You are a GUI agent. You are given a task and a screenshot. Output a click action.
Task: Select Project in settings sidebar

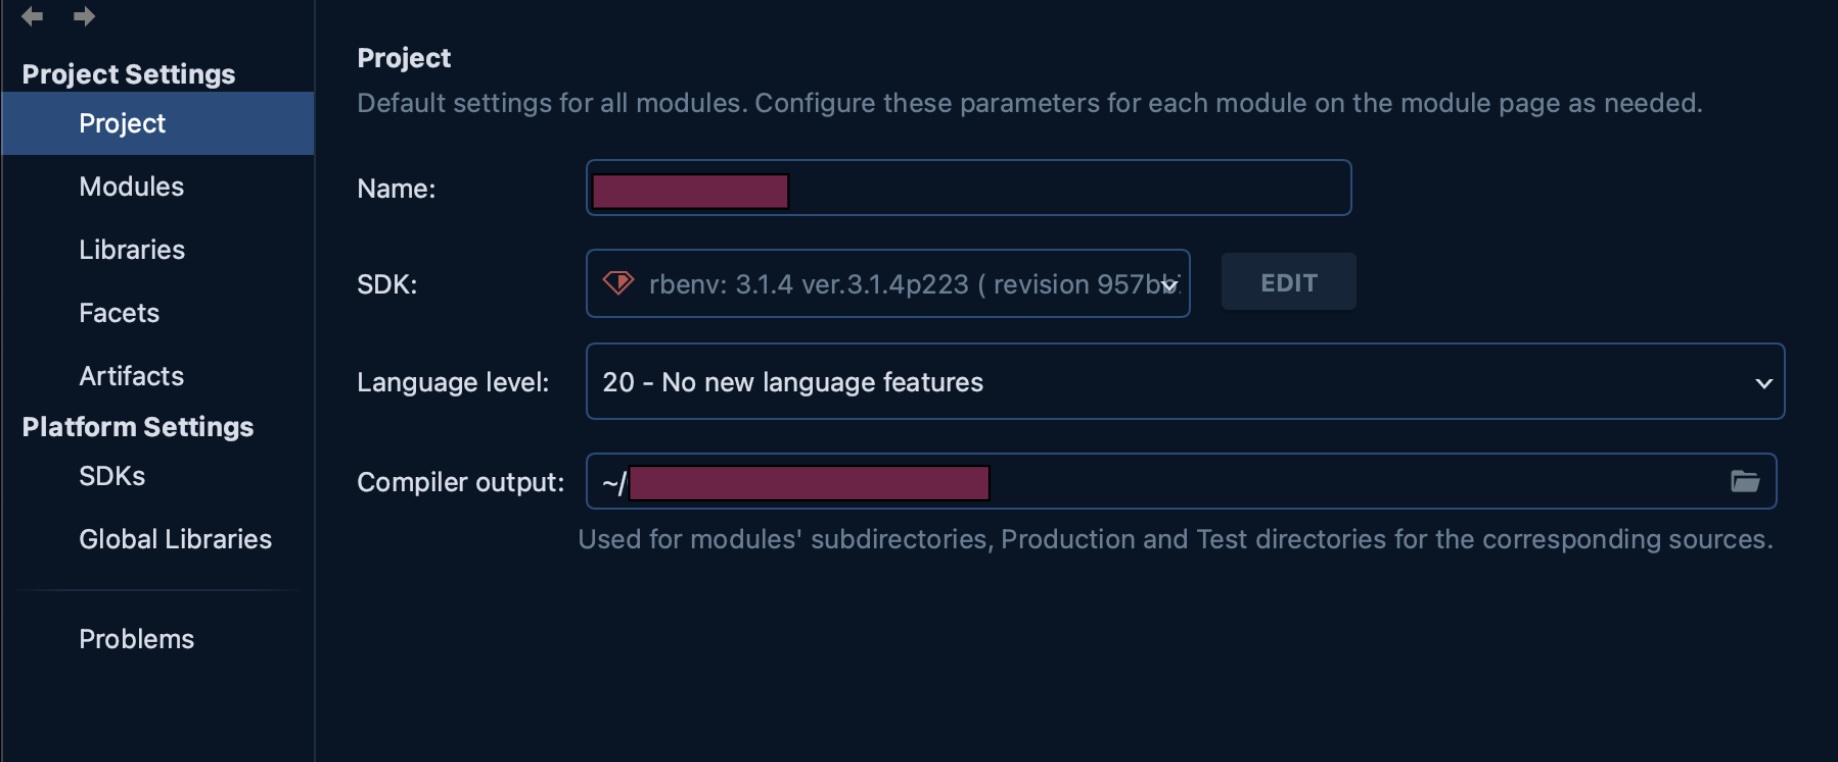[122, 123]
